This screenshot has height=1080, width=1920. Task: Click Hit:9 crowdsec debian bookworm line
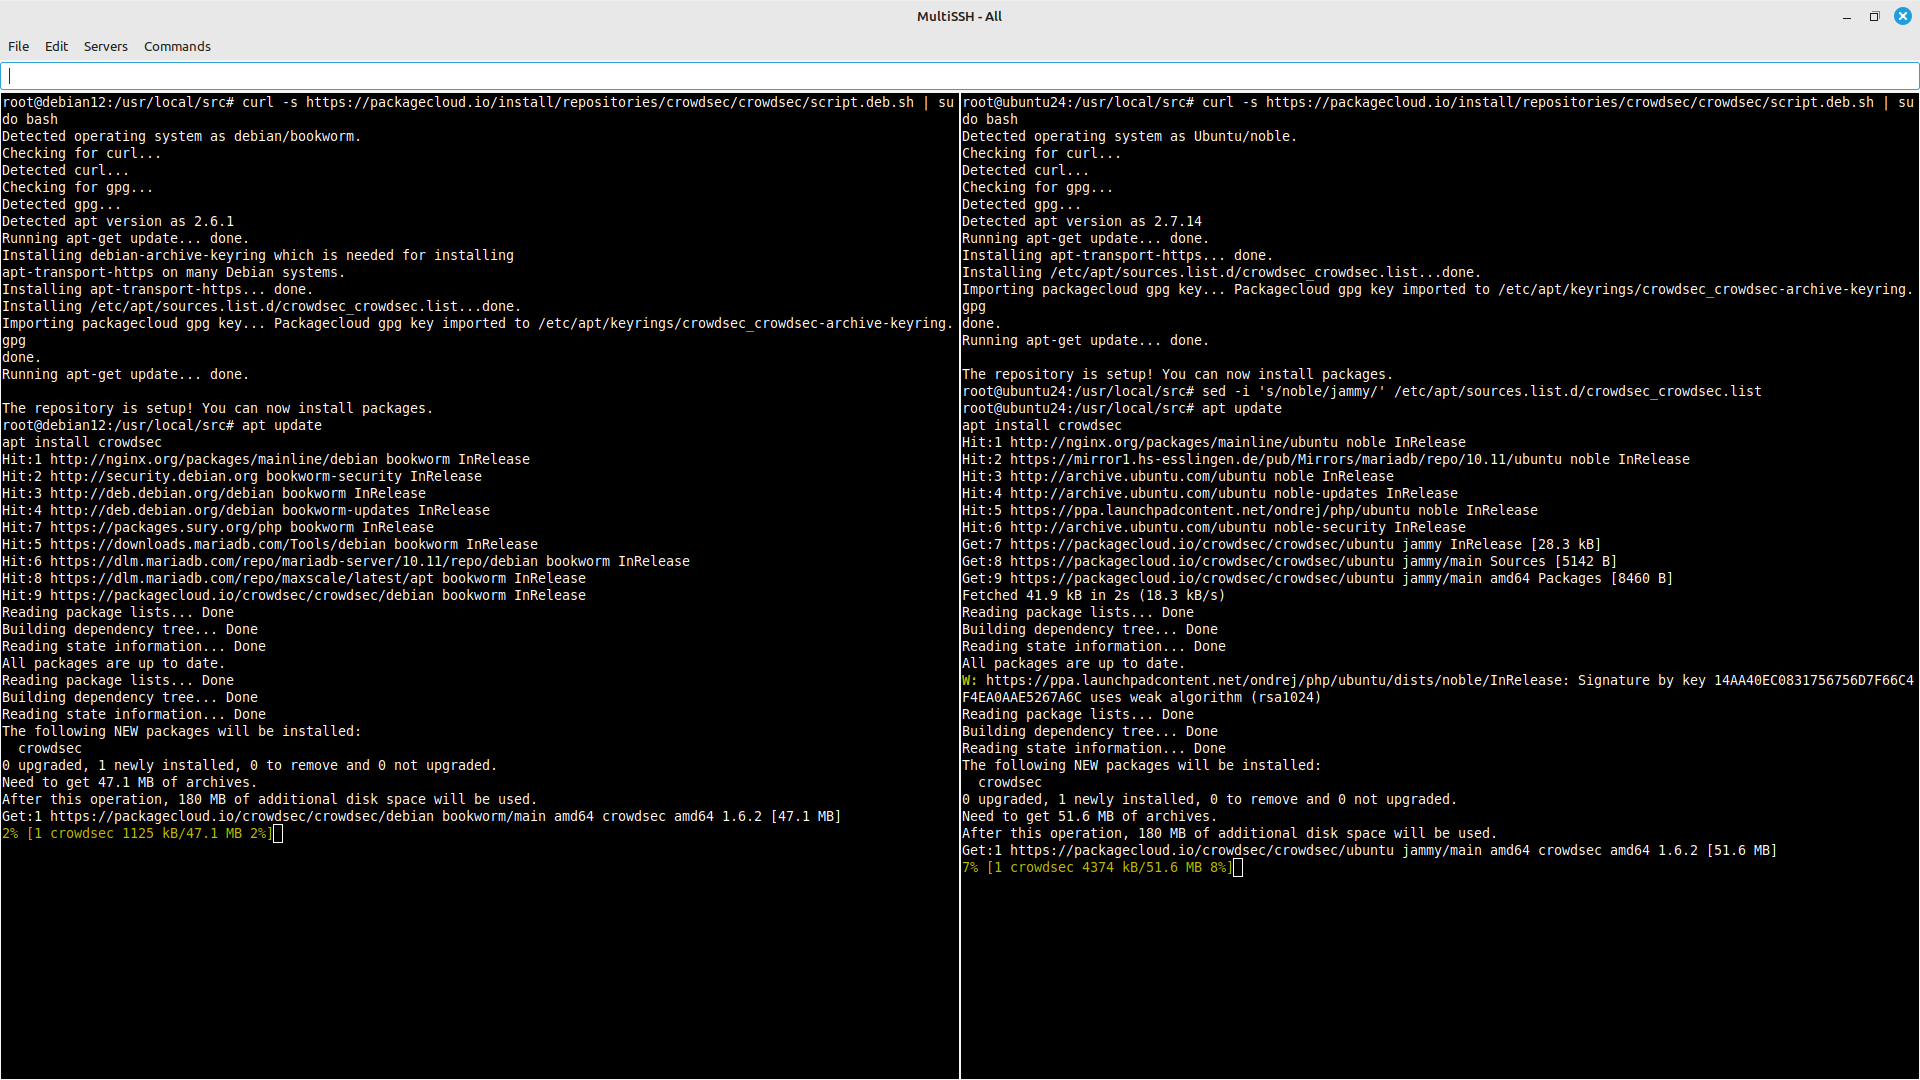pyautogui.click(x=294, y=595)
